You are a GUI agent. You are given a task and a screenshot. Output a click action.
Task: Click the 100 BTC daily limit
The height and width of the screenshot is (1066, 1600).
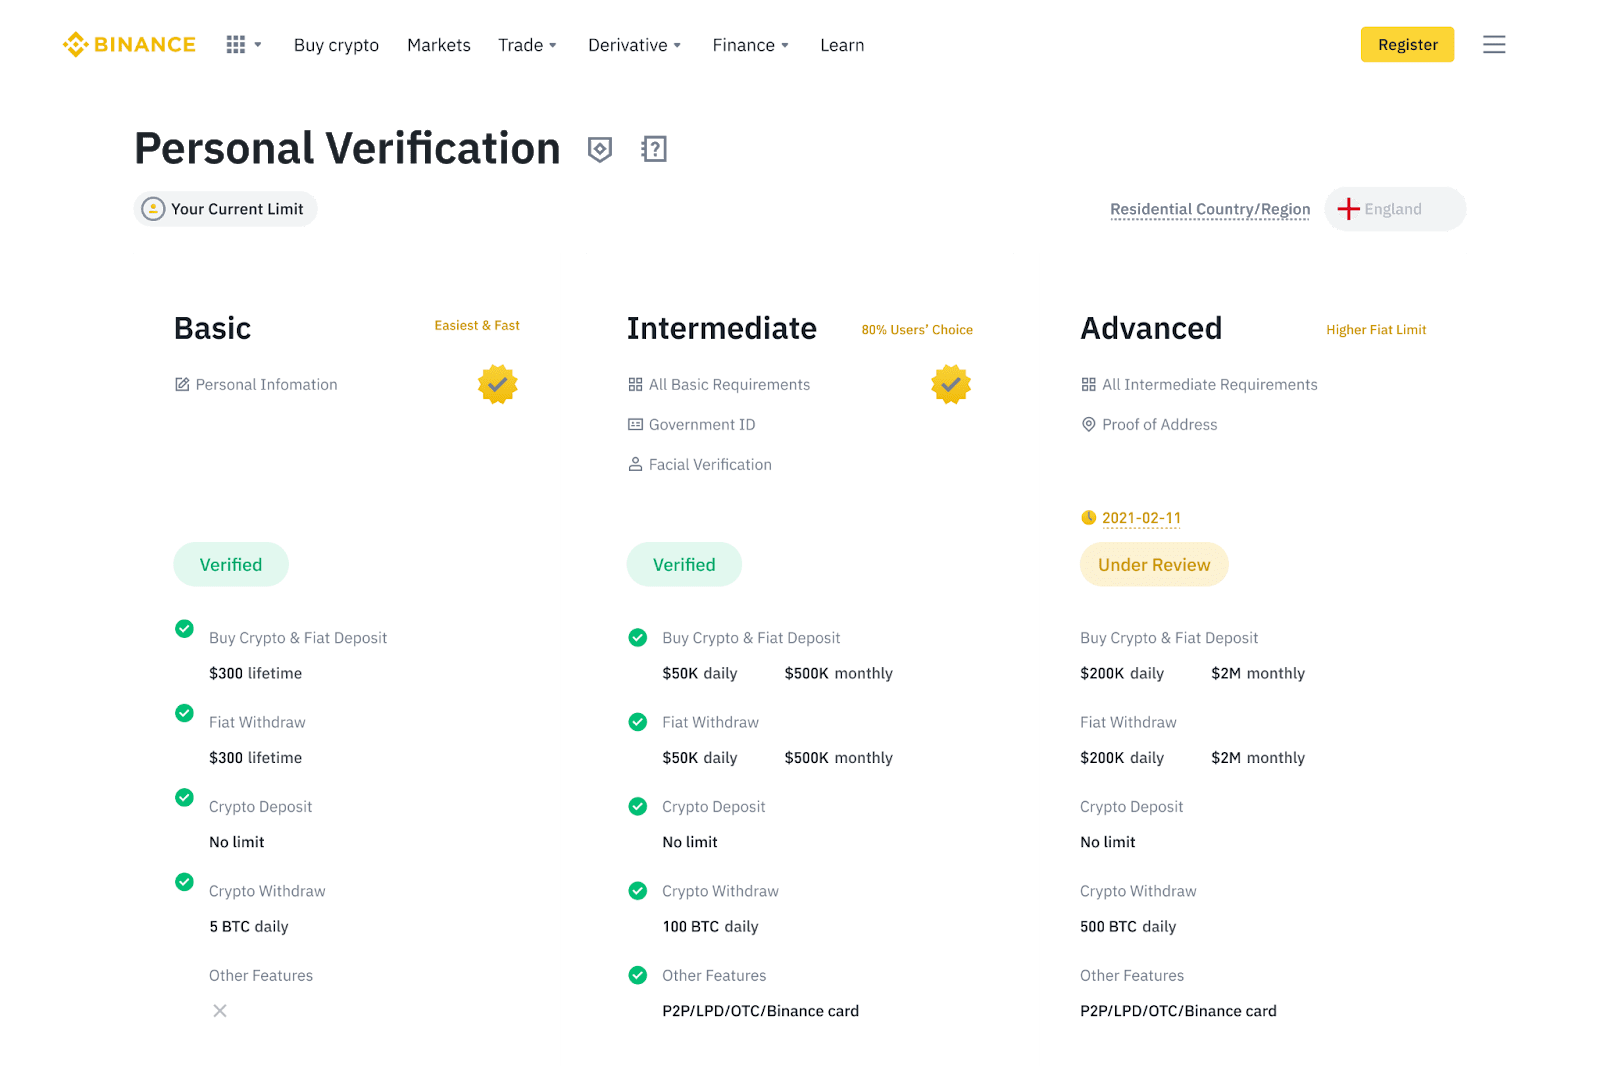click(x=710, y=927)
